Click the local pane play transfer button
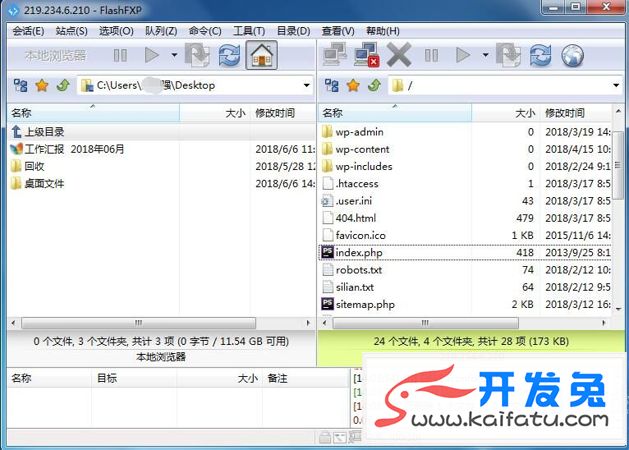The image size is (629, 450). coord(152,55)
